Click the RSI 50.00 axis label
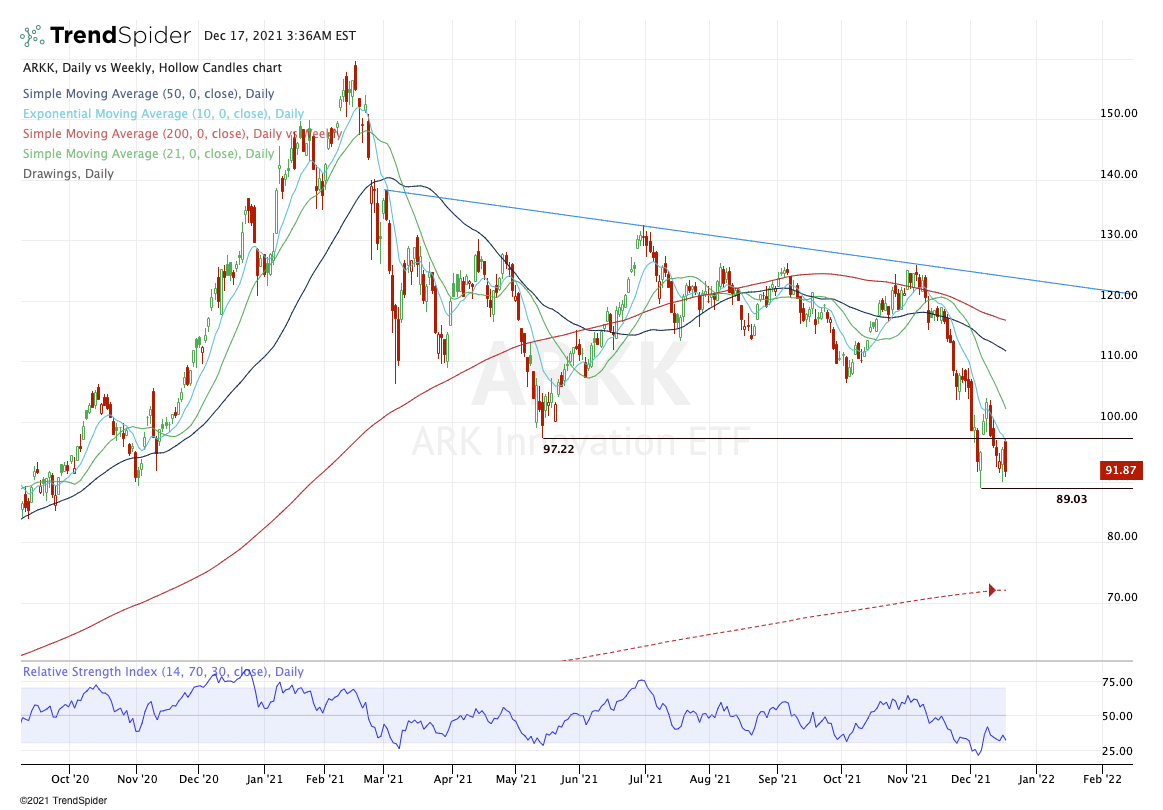 point(1117,717)
